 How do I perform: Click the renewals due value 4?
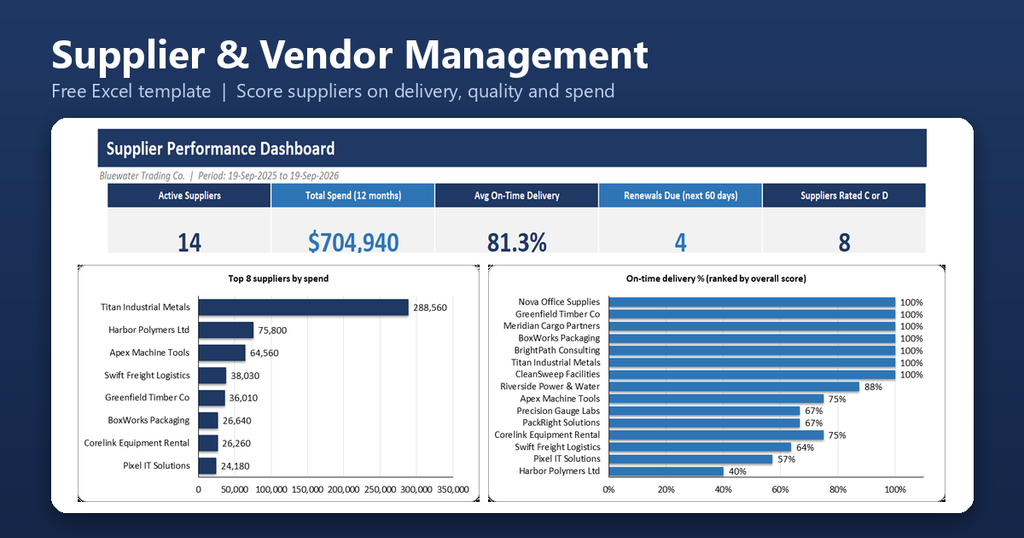(680, 242)
